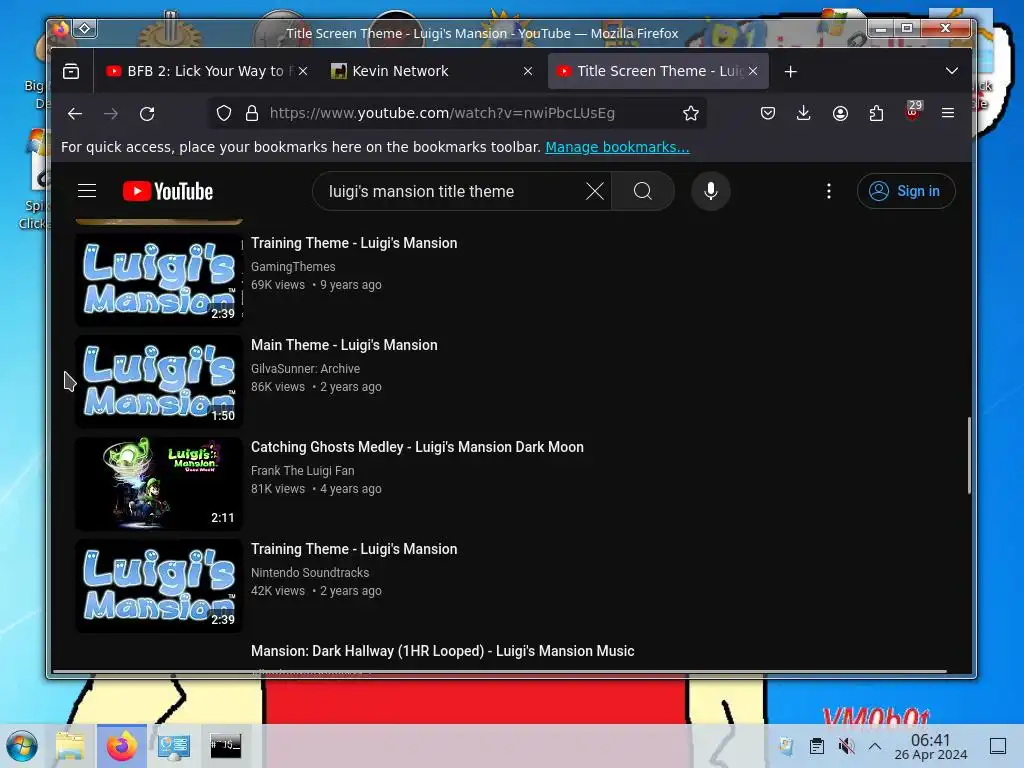This screenshot has height=768, width=1024.
Task: Open the Firefox application hamburger menu
Action: [948, 114]
